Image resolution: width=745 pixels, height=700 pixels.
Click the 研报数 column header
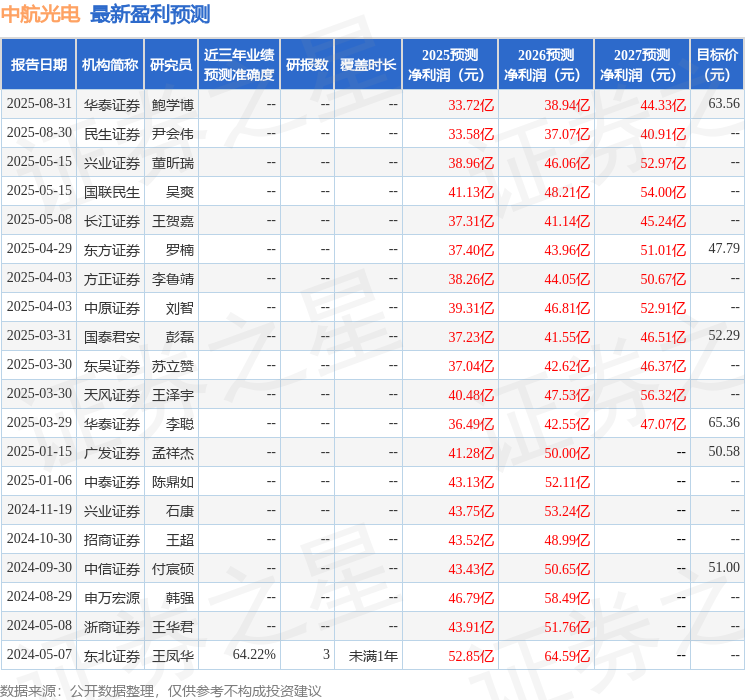[x=307, y=65]
